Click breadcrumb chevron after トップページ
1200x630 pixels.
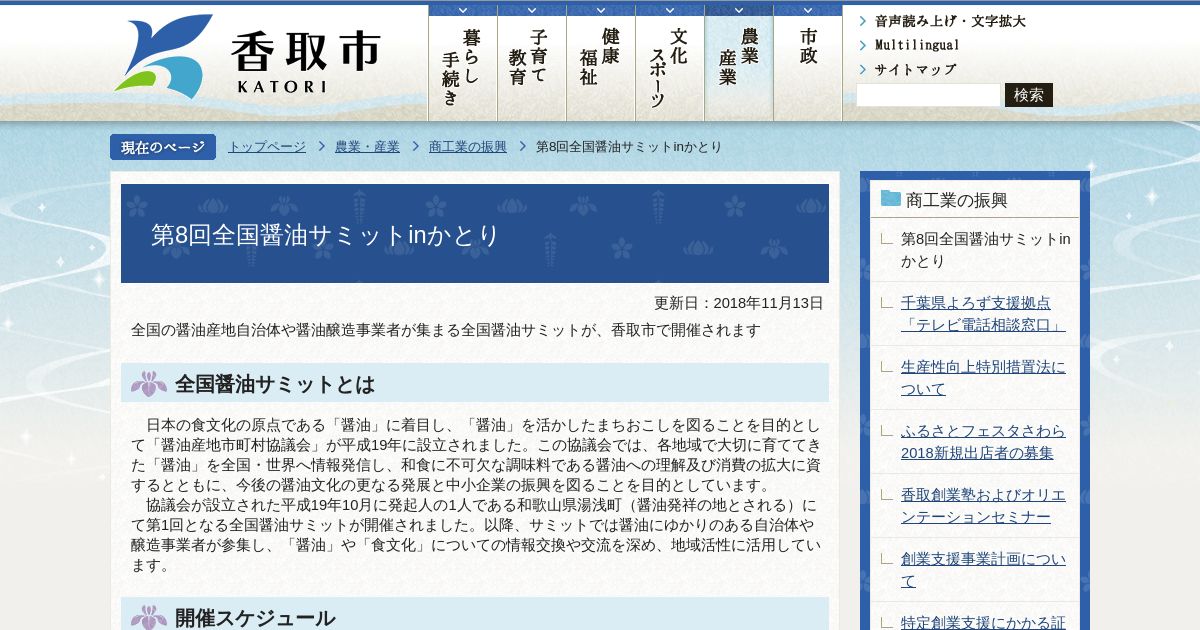tap(322, 147)
